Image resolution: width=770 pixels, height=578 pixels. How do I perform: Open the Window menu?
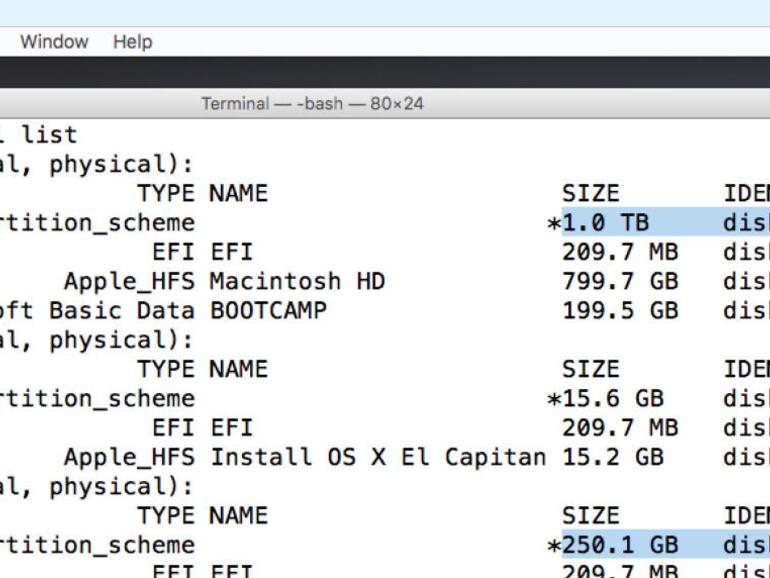54,42
